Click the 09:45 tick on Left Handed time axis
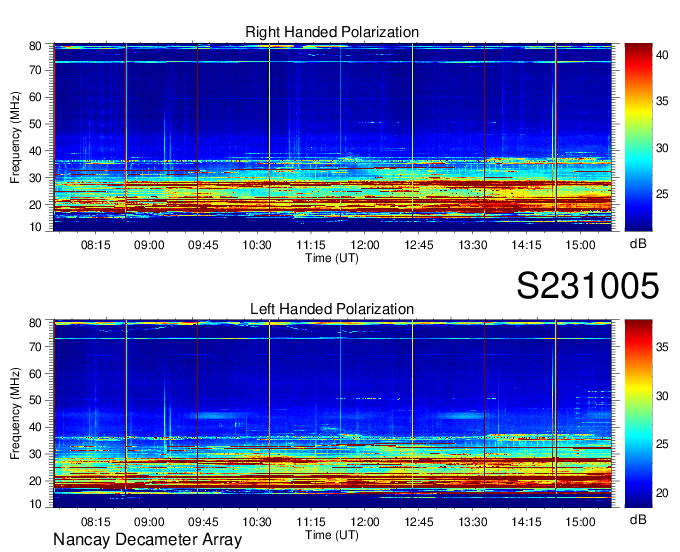Viewport: 680px width, 552px height. [203, 522]
